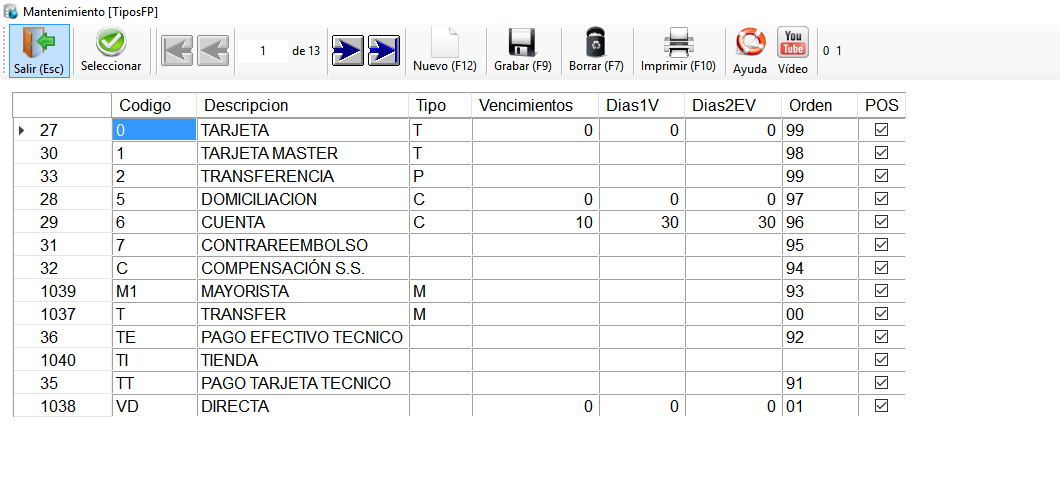The height and width of the screenshot is (503, 1060).
Task: Select the TIENDA description cell
Action: pos(303,360)
